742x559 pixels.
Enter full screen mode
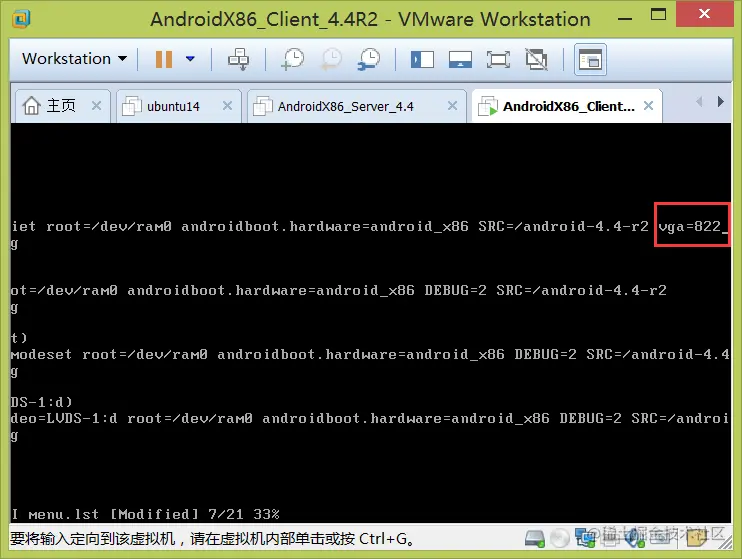[498, 60]
